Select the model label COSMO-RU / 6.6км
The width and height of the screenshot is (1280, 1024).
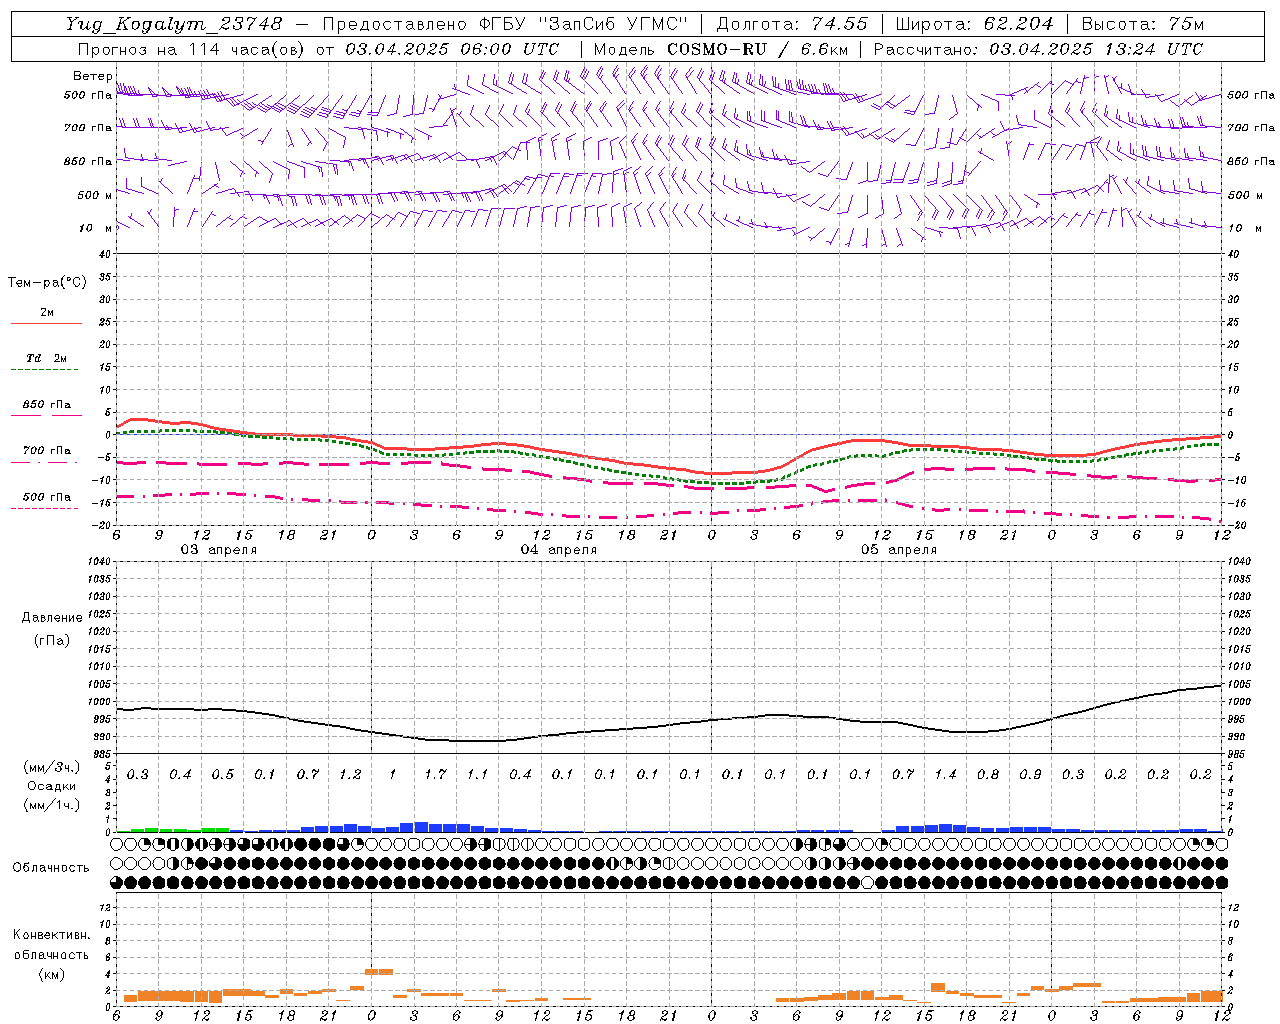[x=757, y=49]
